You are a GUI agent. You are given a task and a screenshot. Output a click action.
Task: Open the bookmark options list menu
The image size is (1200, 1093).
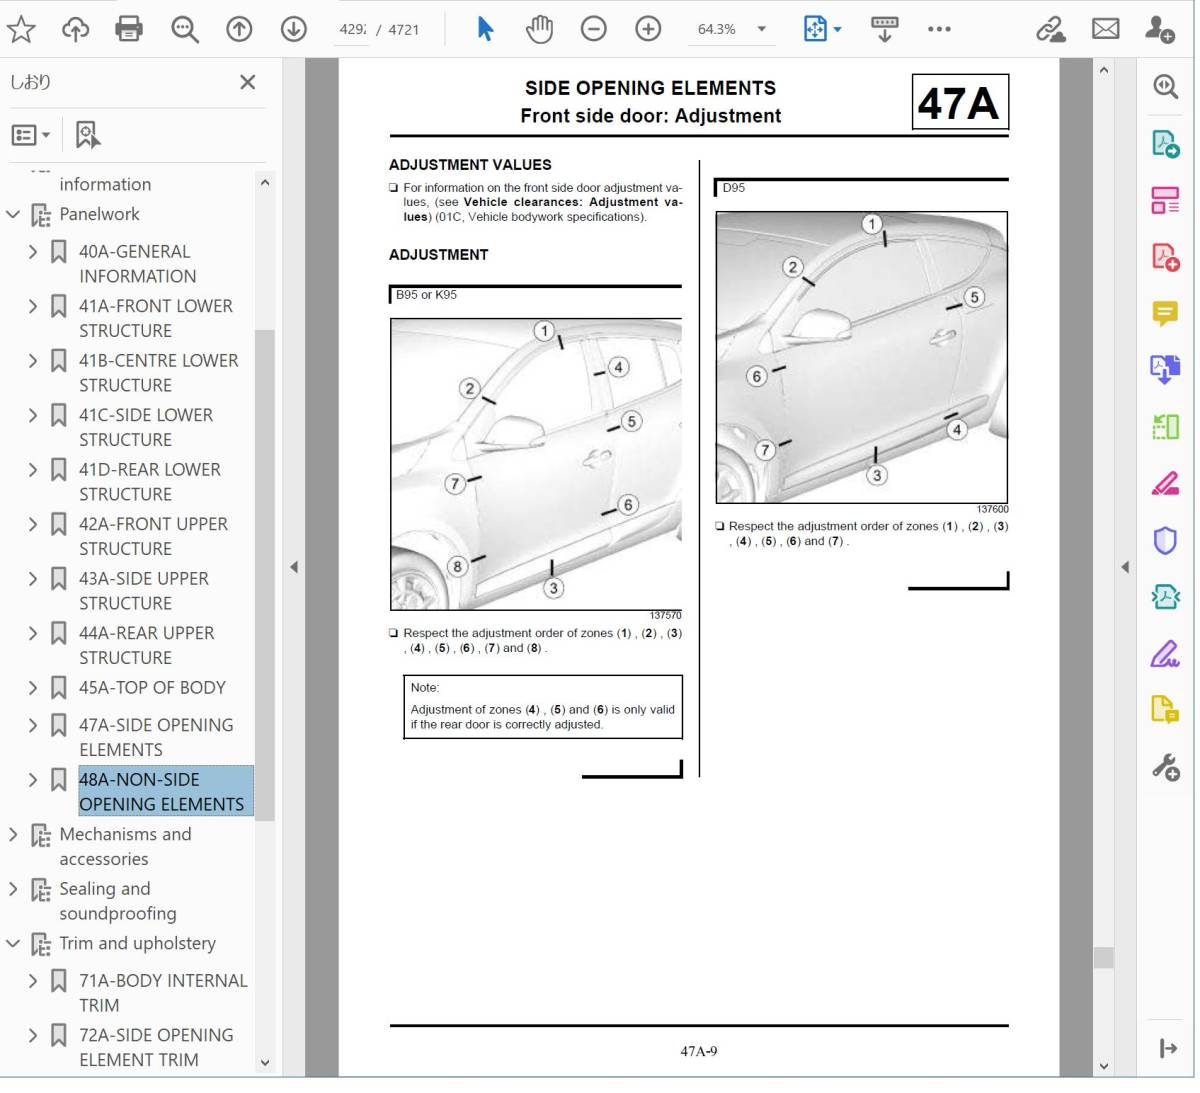pyautogui.click(x=31, y=135)
